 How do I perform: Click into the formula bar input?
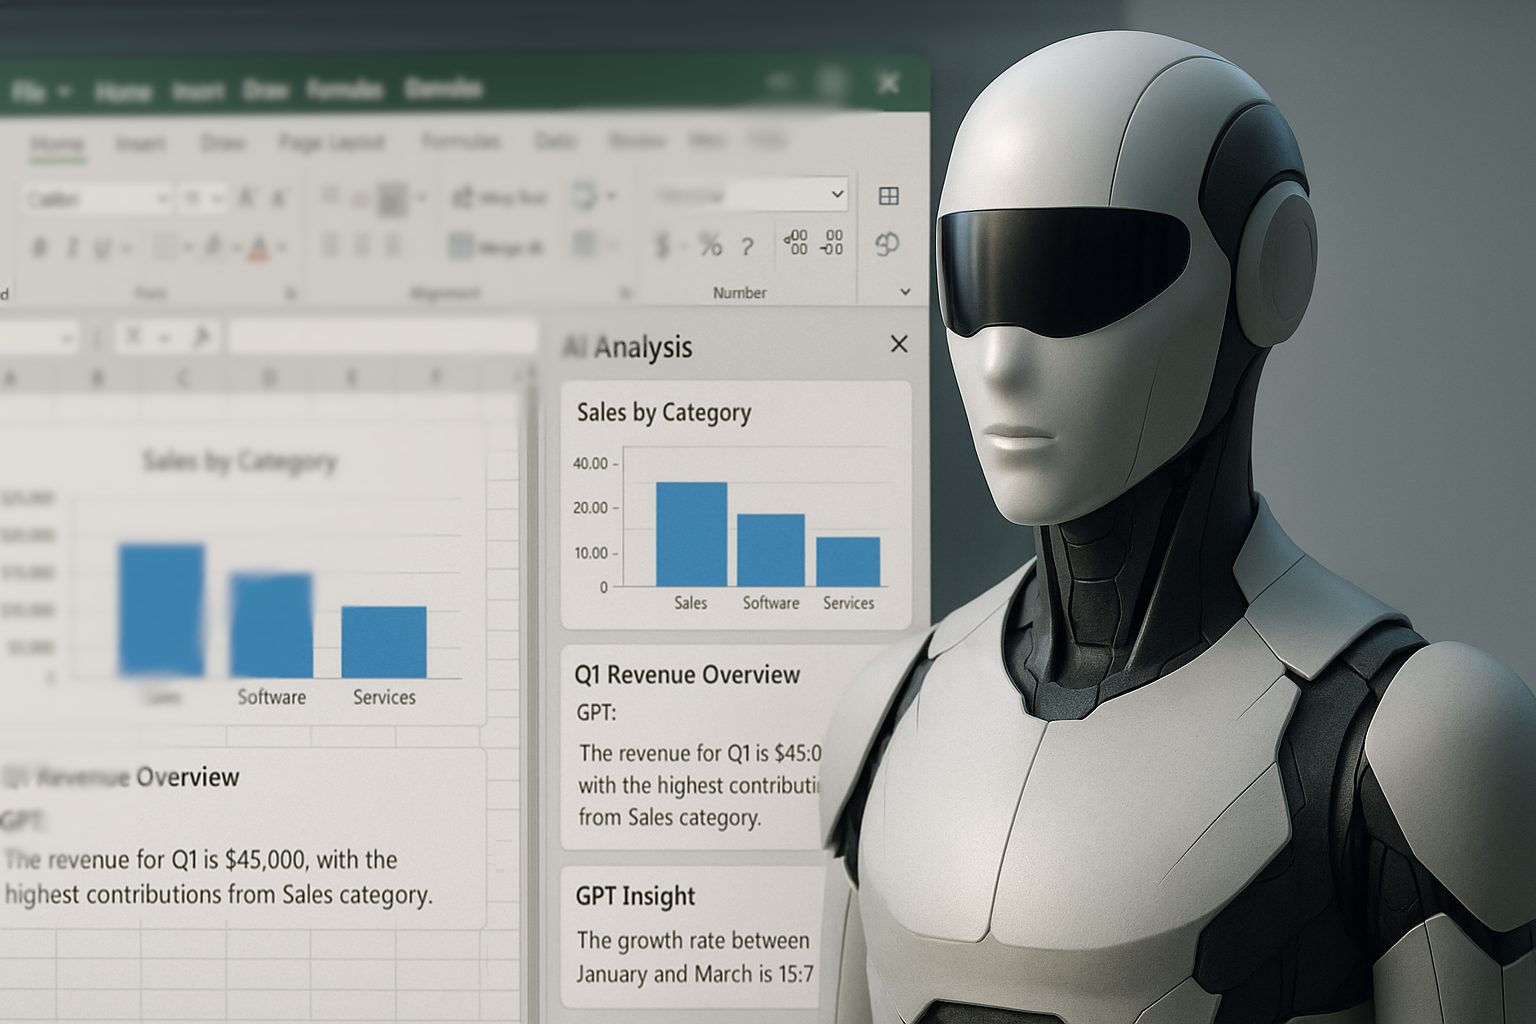pos(383,337)
